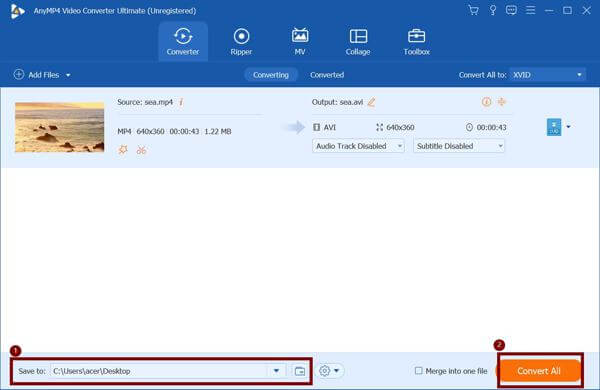Open the Collage tab
600x390 pixels.
(x=358, y=42)
